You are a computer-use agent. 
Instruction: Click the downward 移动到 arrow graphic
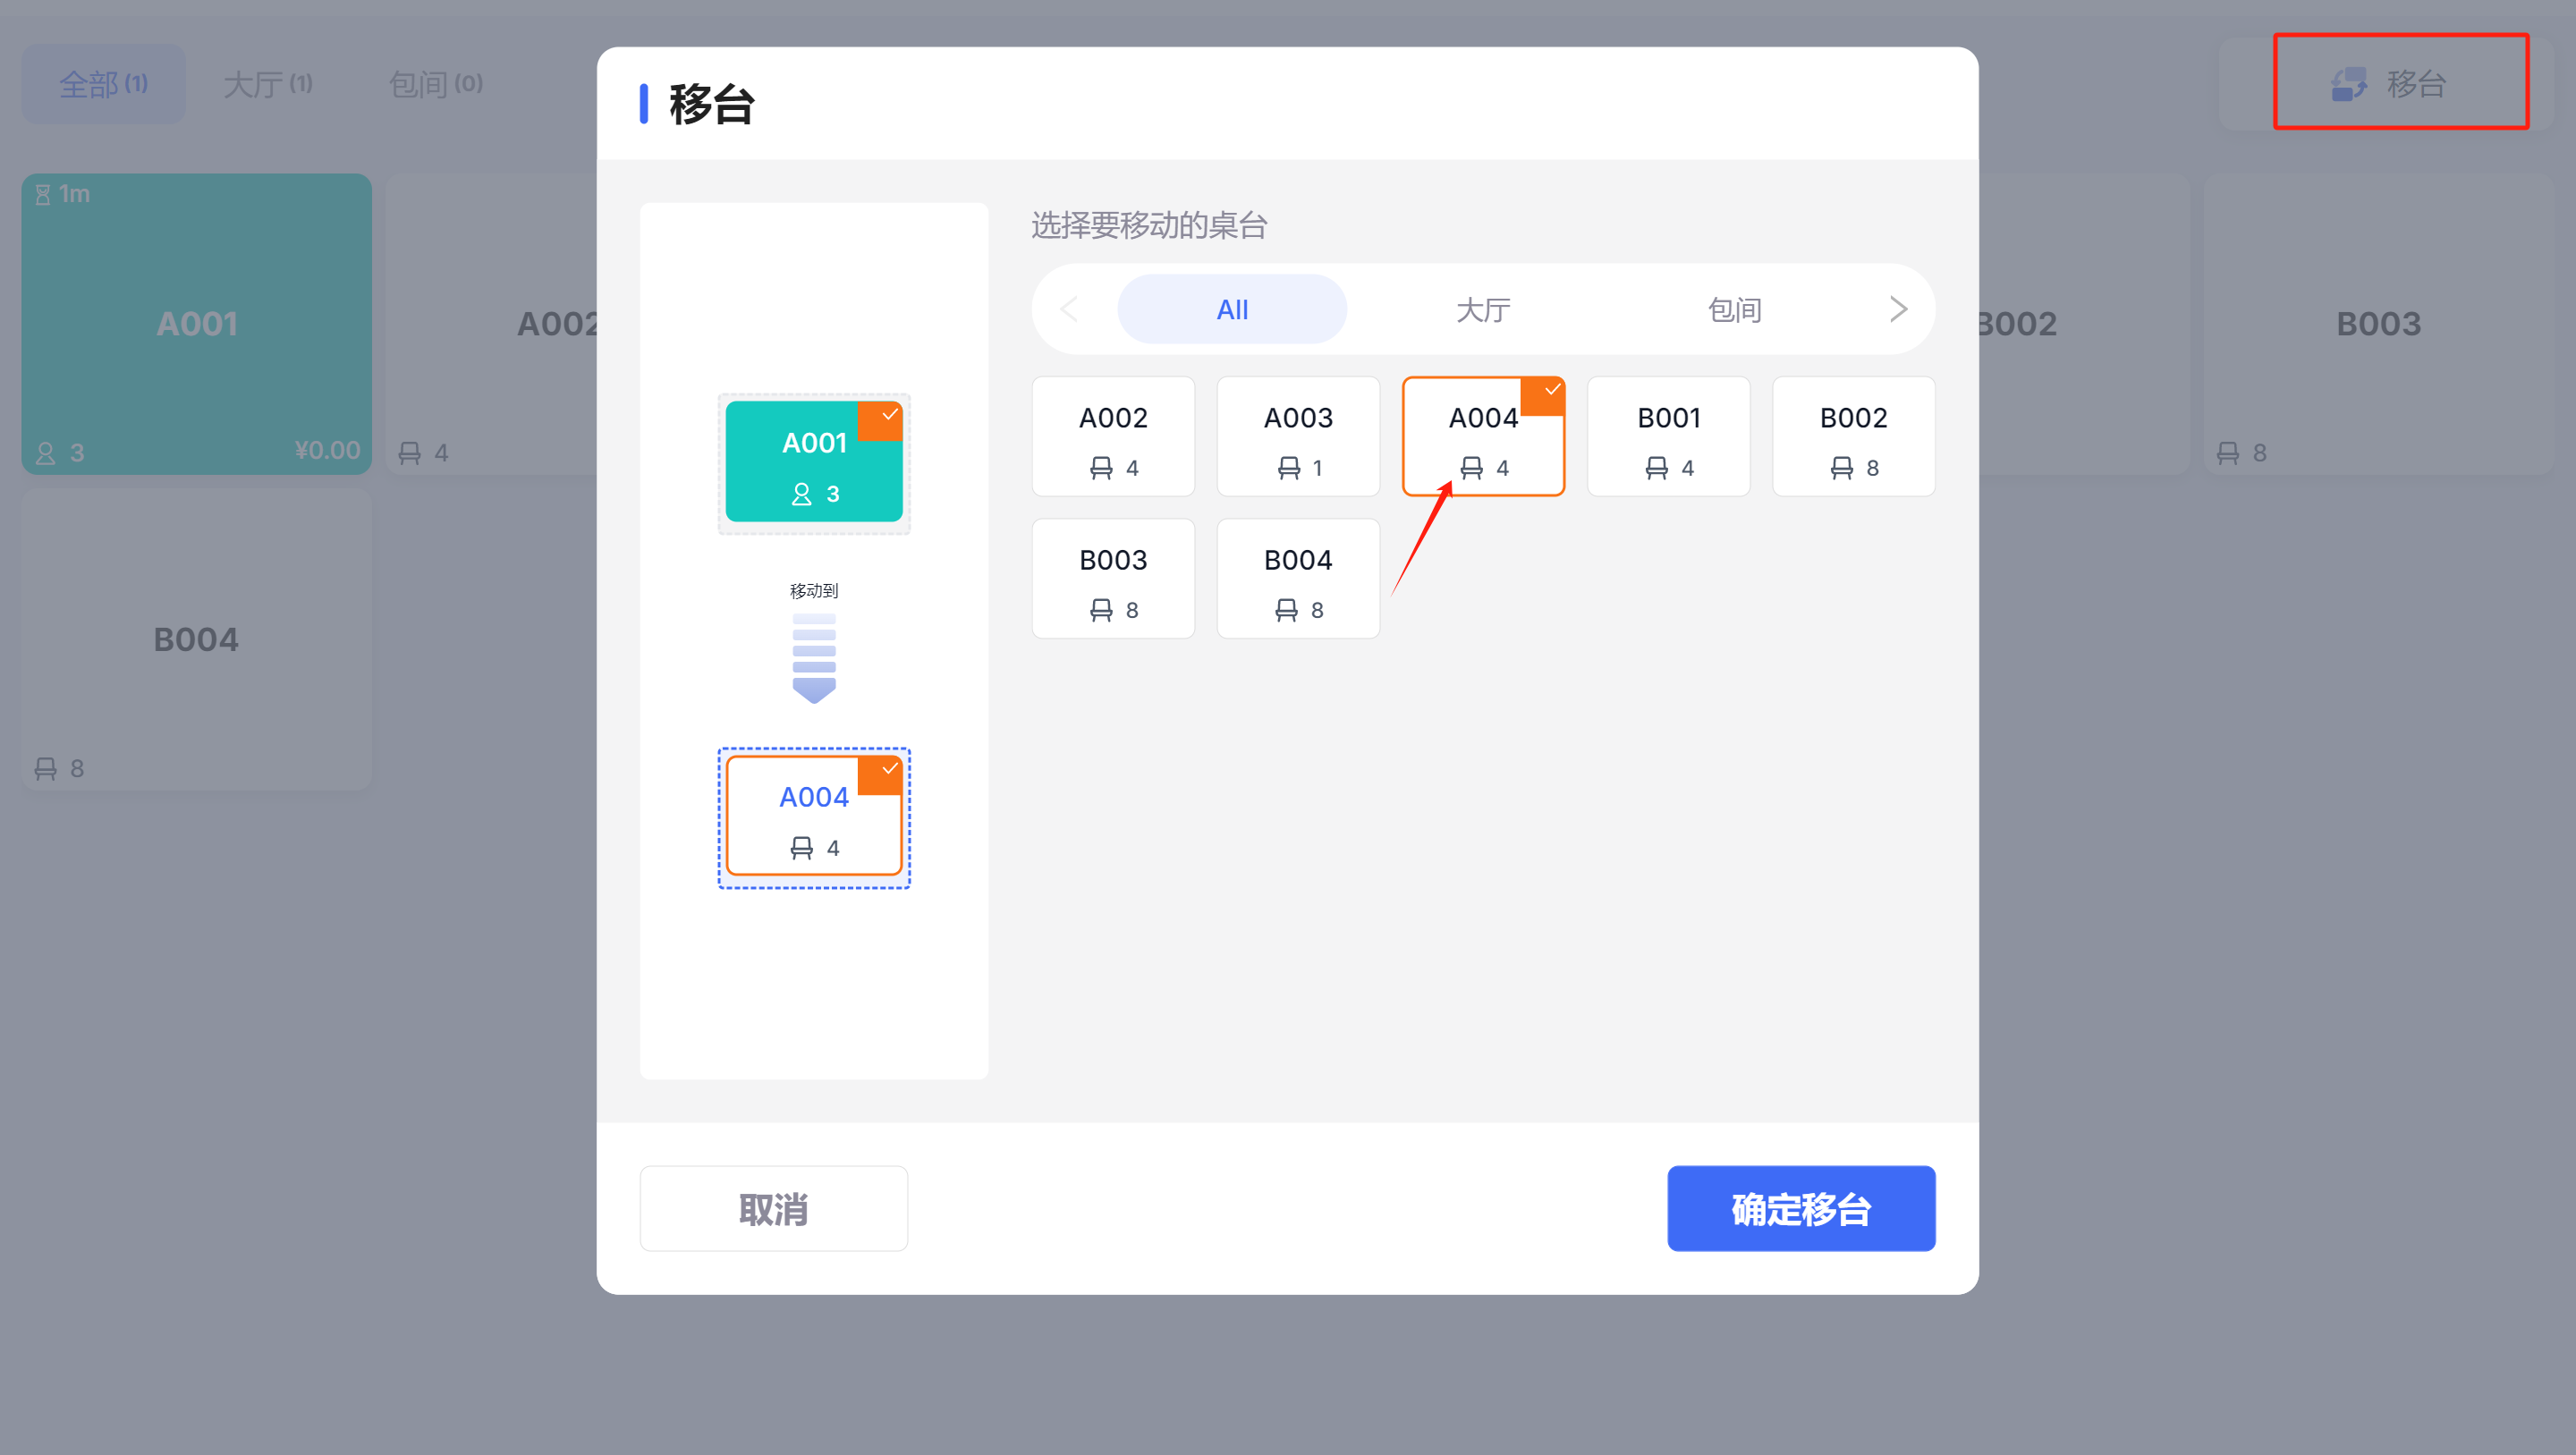[814, 658]
